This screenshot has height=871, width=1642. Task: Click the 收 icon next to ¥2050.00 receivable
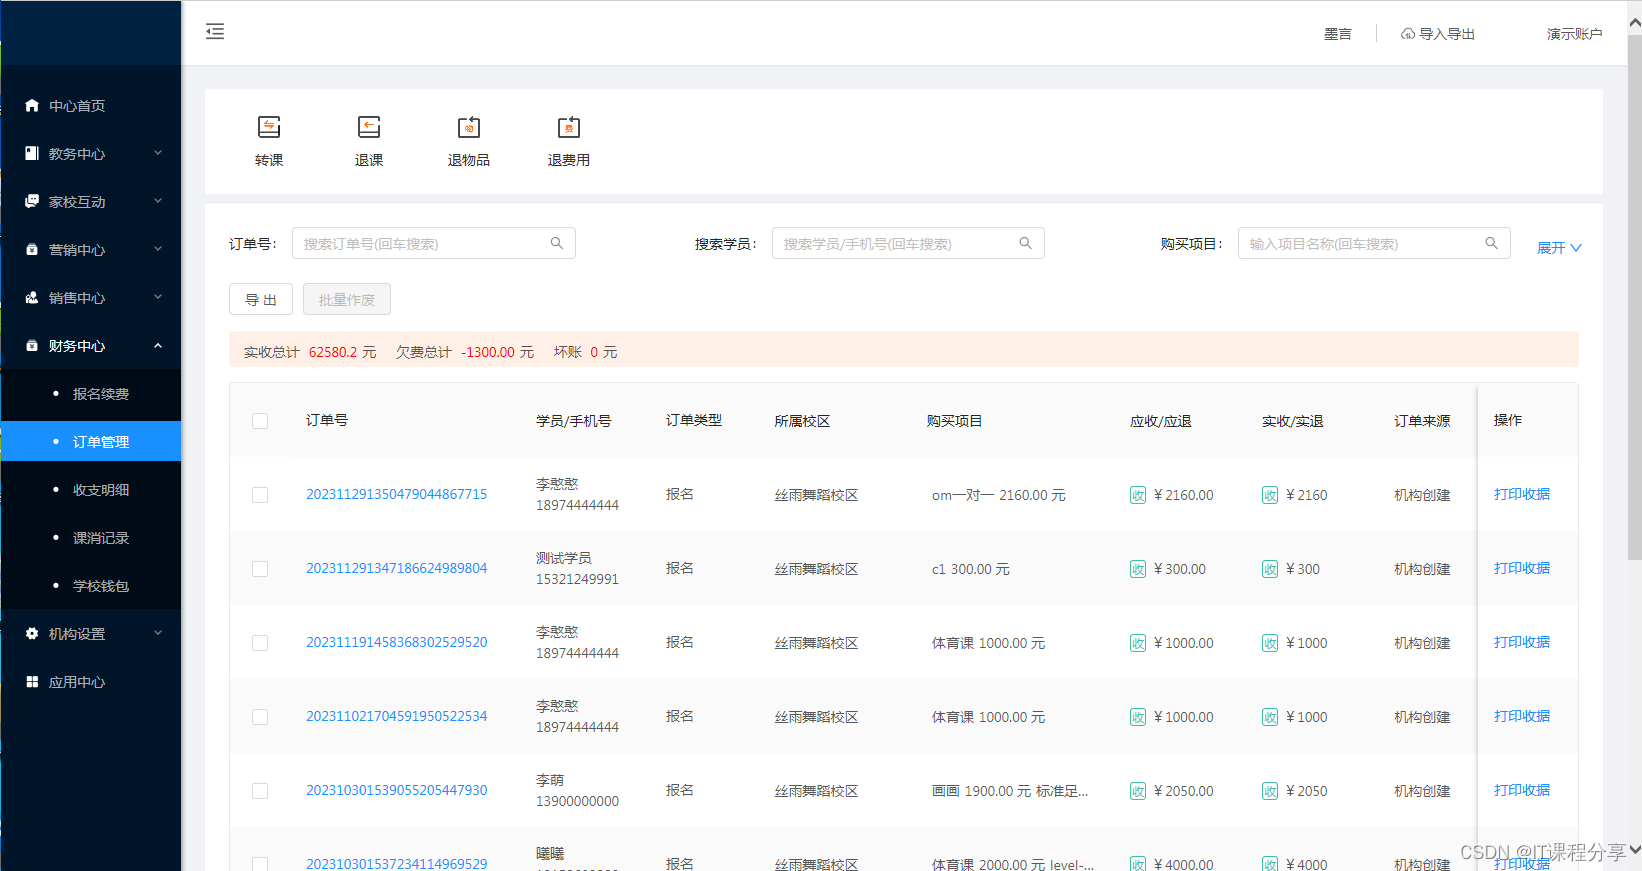[1138, 791]
